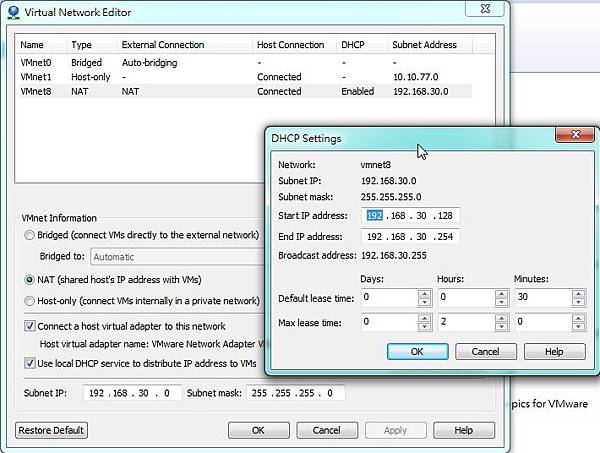Select the VMnet0 row

[245, 62]
